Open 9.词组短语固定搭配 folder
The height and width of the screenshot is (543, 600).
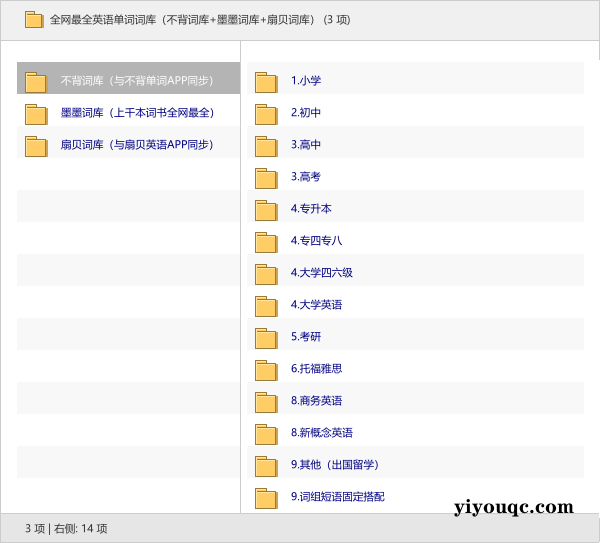pyautogui.click(x=337, y=497)
